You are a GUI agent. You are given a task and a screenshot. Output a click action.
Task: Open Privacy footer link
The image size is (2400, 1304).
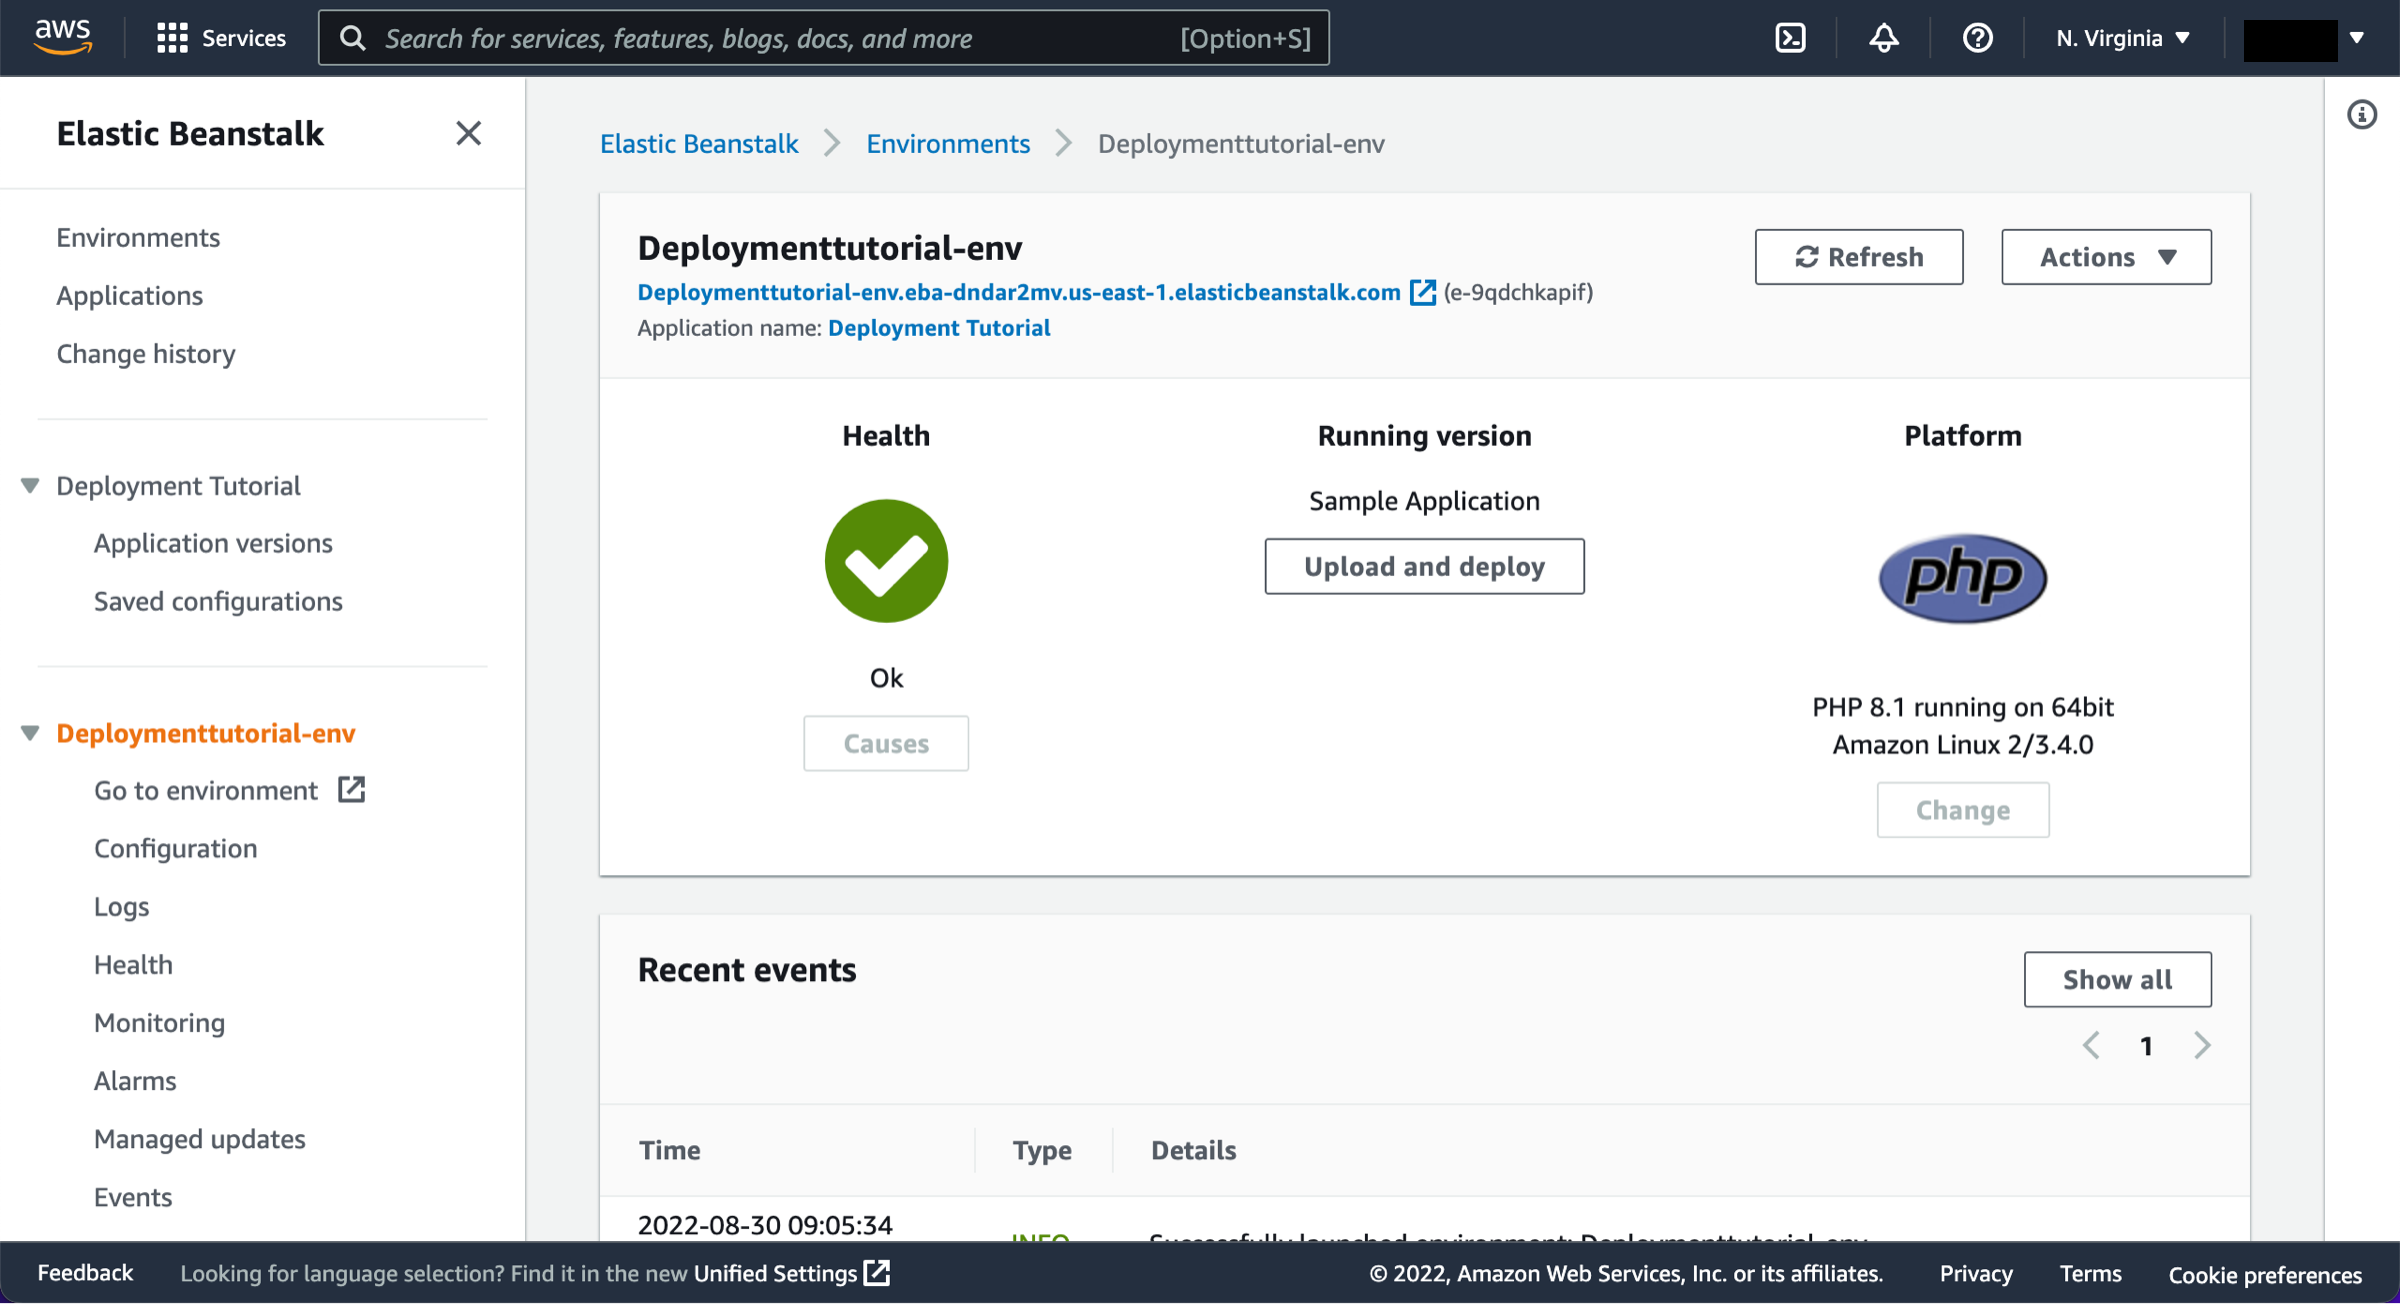(x=1976, y=1273)
